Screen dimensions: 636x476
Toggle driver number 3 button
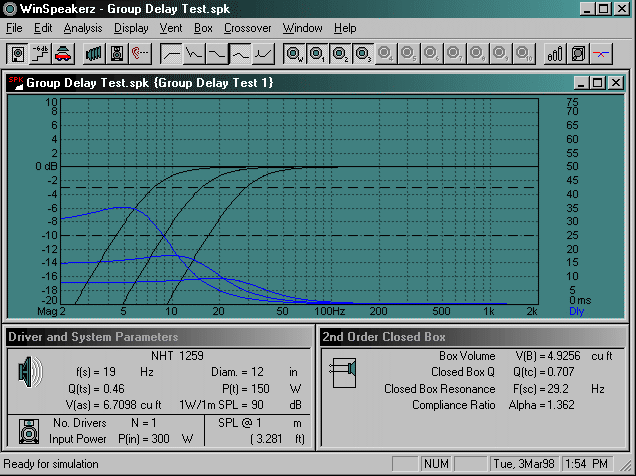point(363,52)
